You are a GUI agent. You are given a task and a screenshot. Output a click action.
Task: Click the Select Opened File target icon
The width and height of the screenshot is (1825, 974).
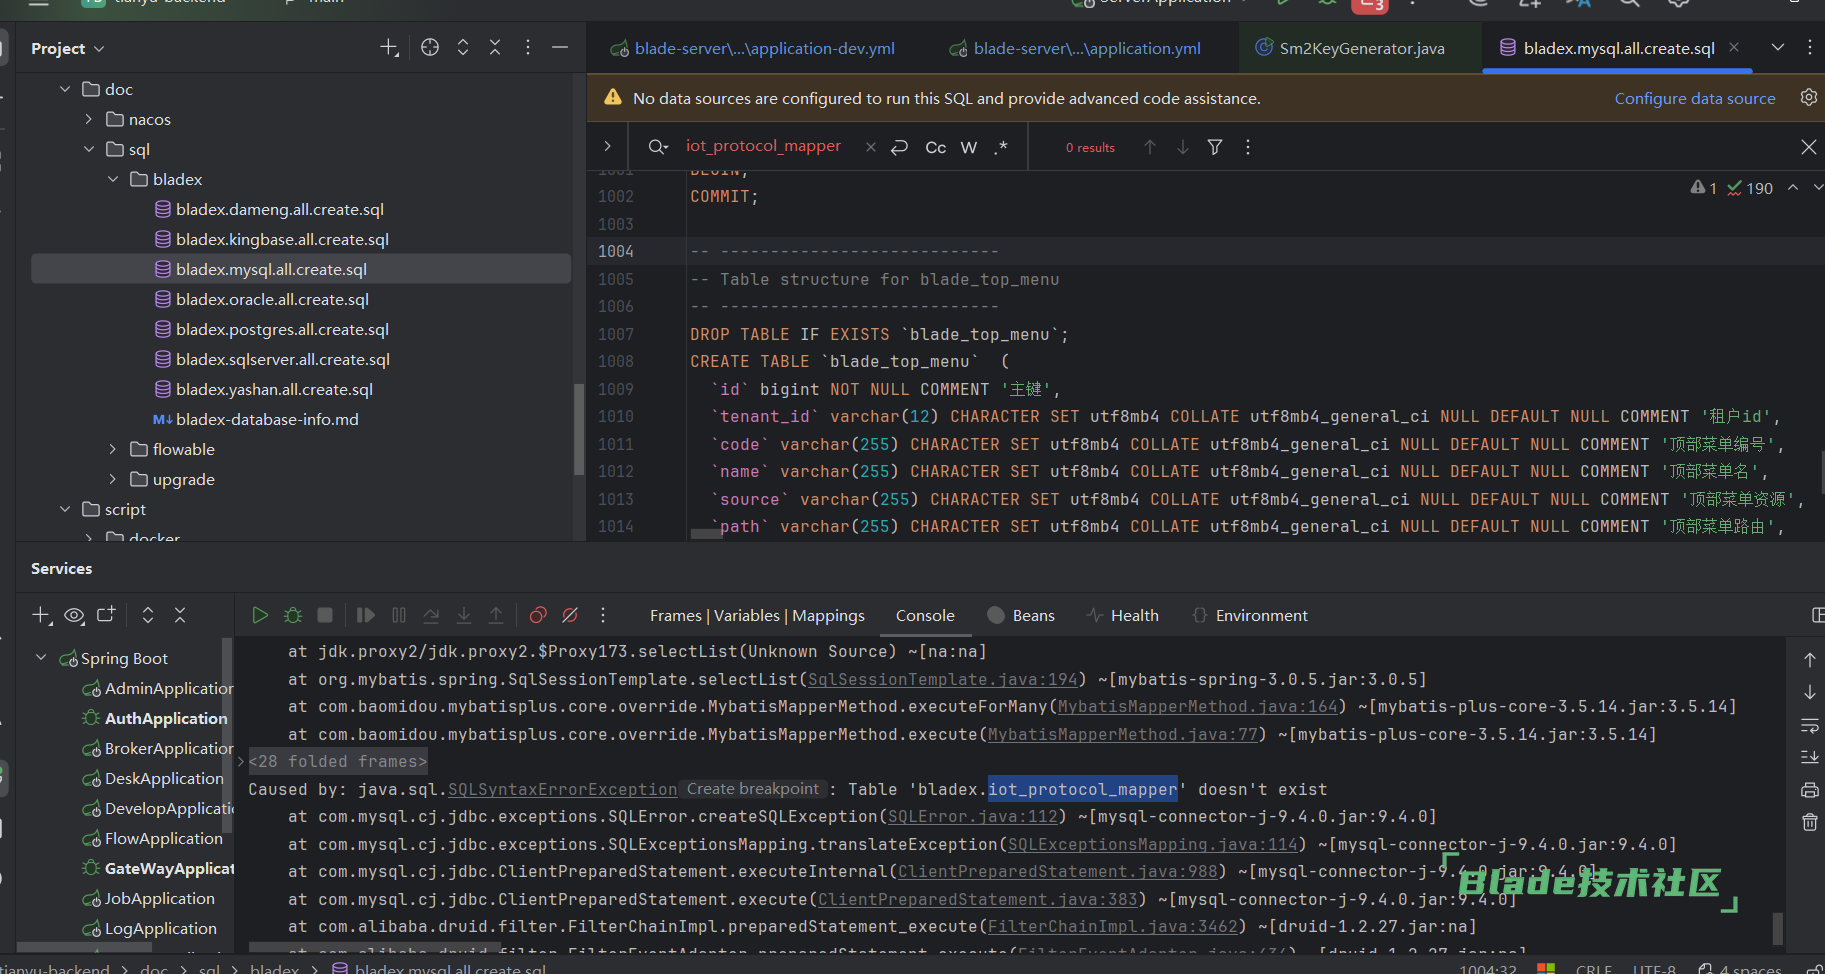click(430, 48)
